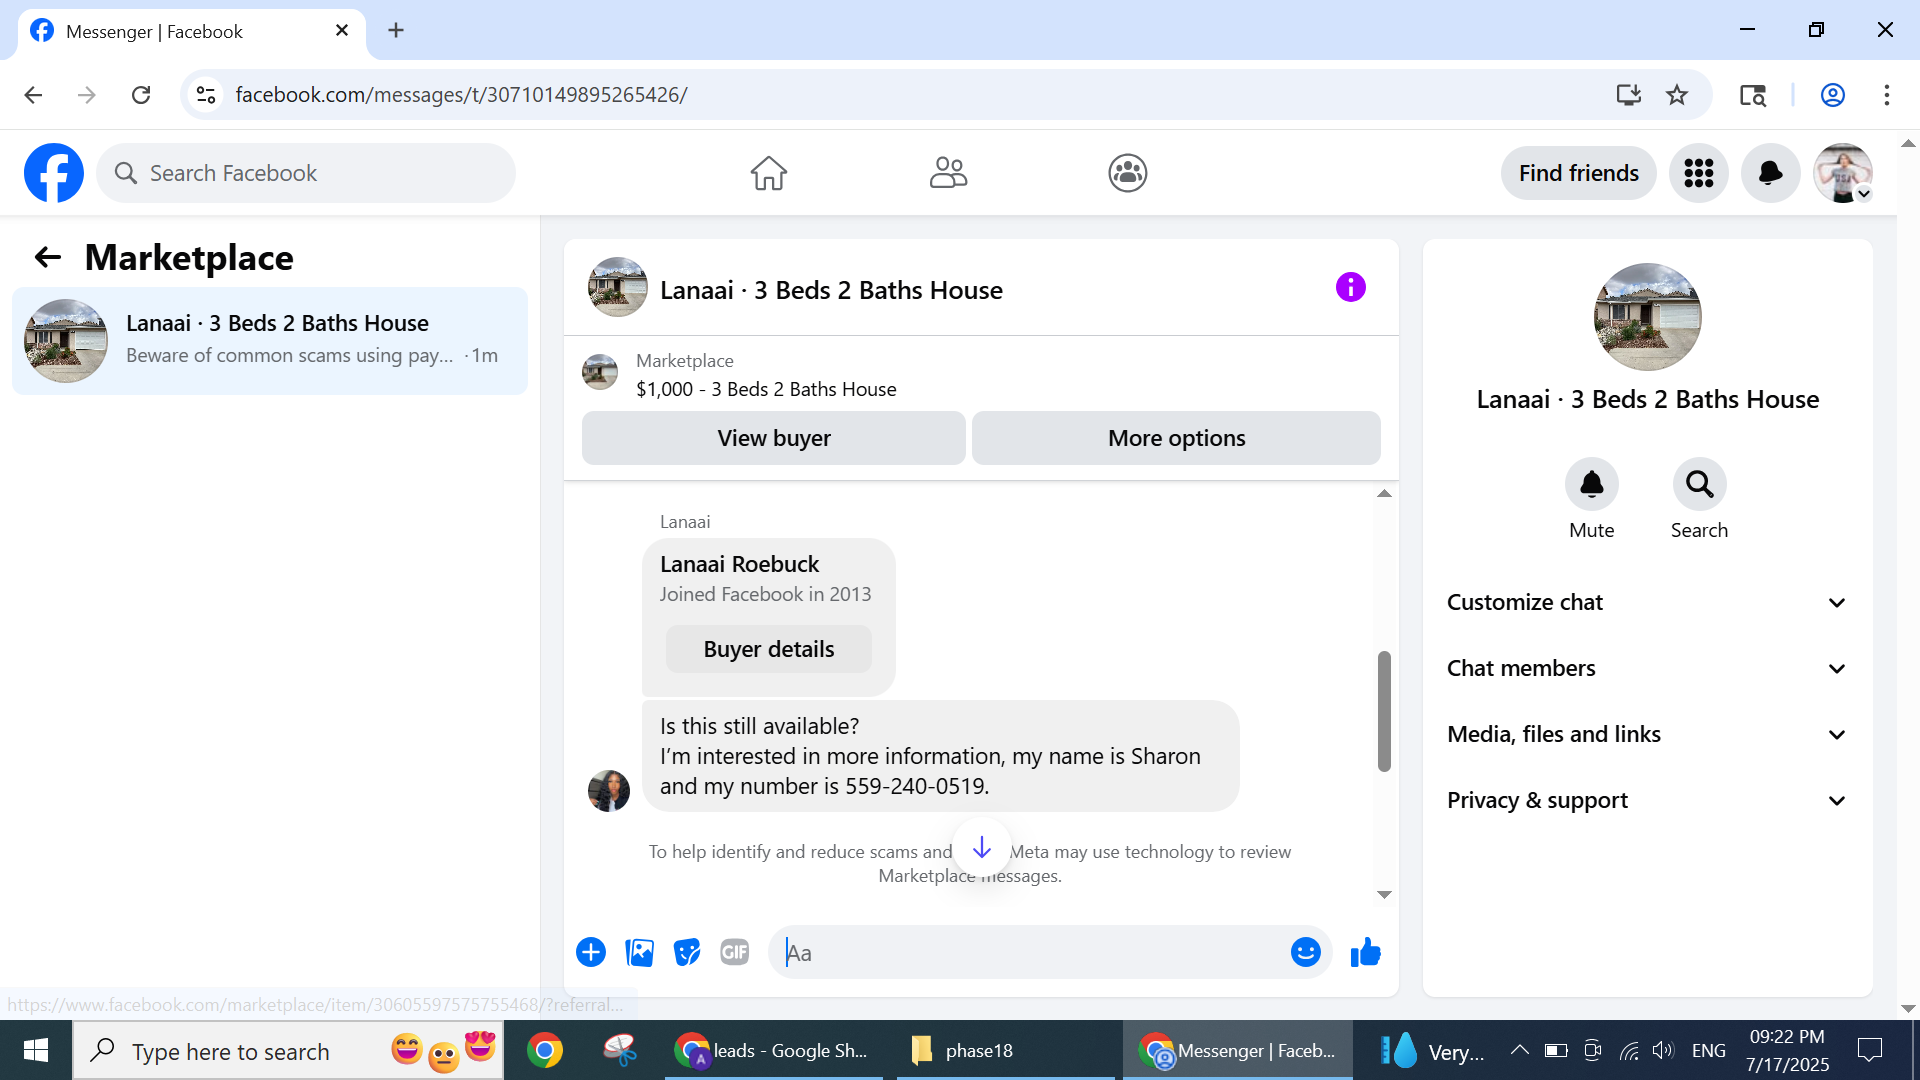Viewport: 1920px width, 1080px height.
Task: Toggle conversation information with purple info icon
Action: (1350, 288)
